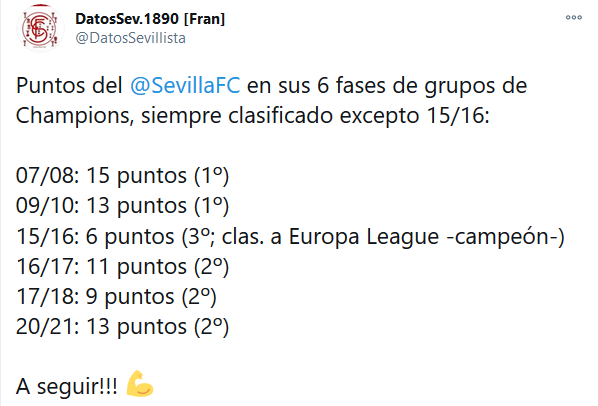Follow the @SevillaFC mention link
The height and width of the screenshot is (406, 598).
185,85
